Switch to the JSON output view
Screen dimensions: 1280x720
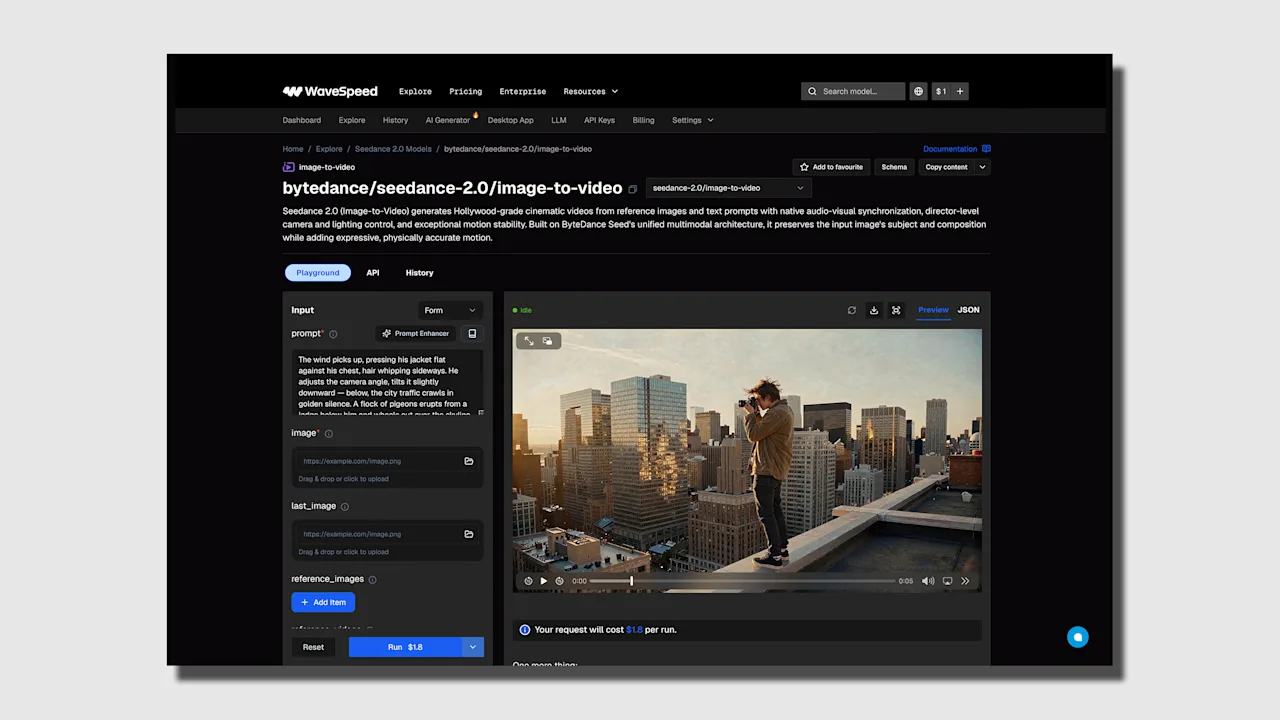click(x=968, y=310)
